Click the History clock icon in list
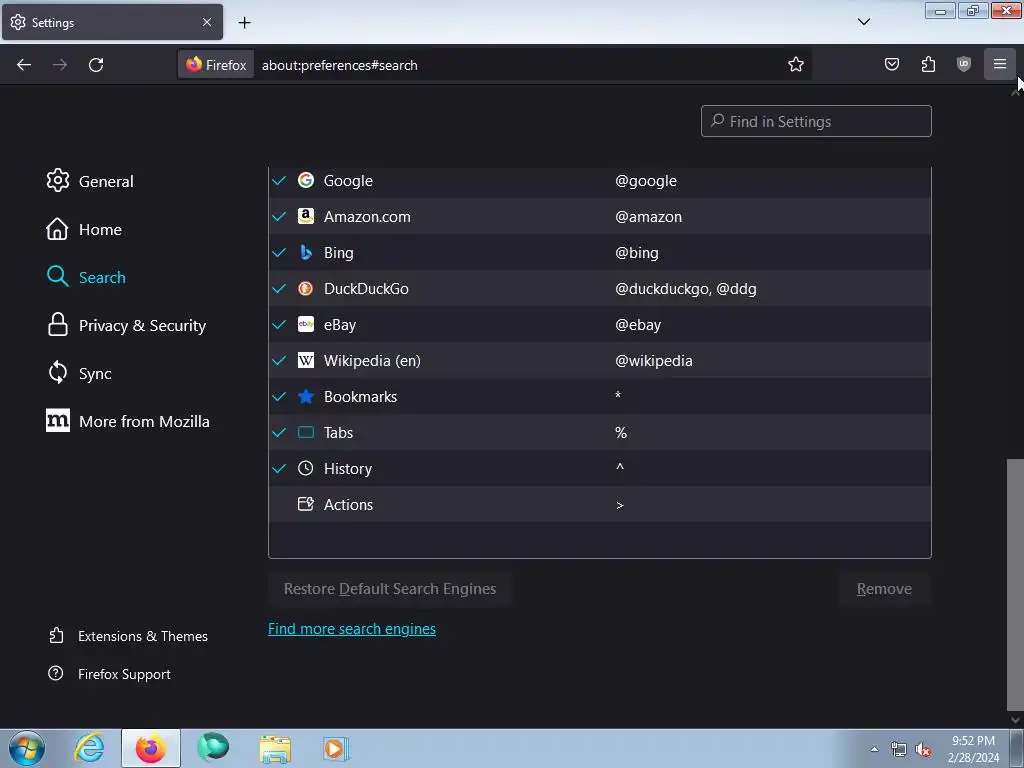1024x768 pixels. [306, 468]
